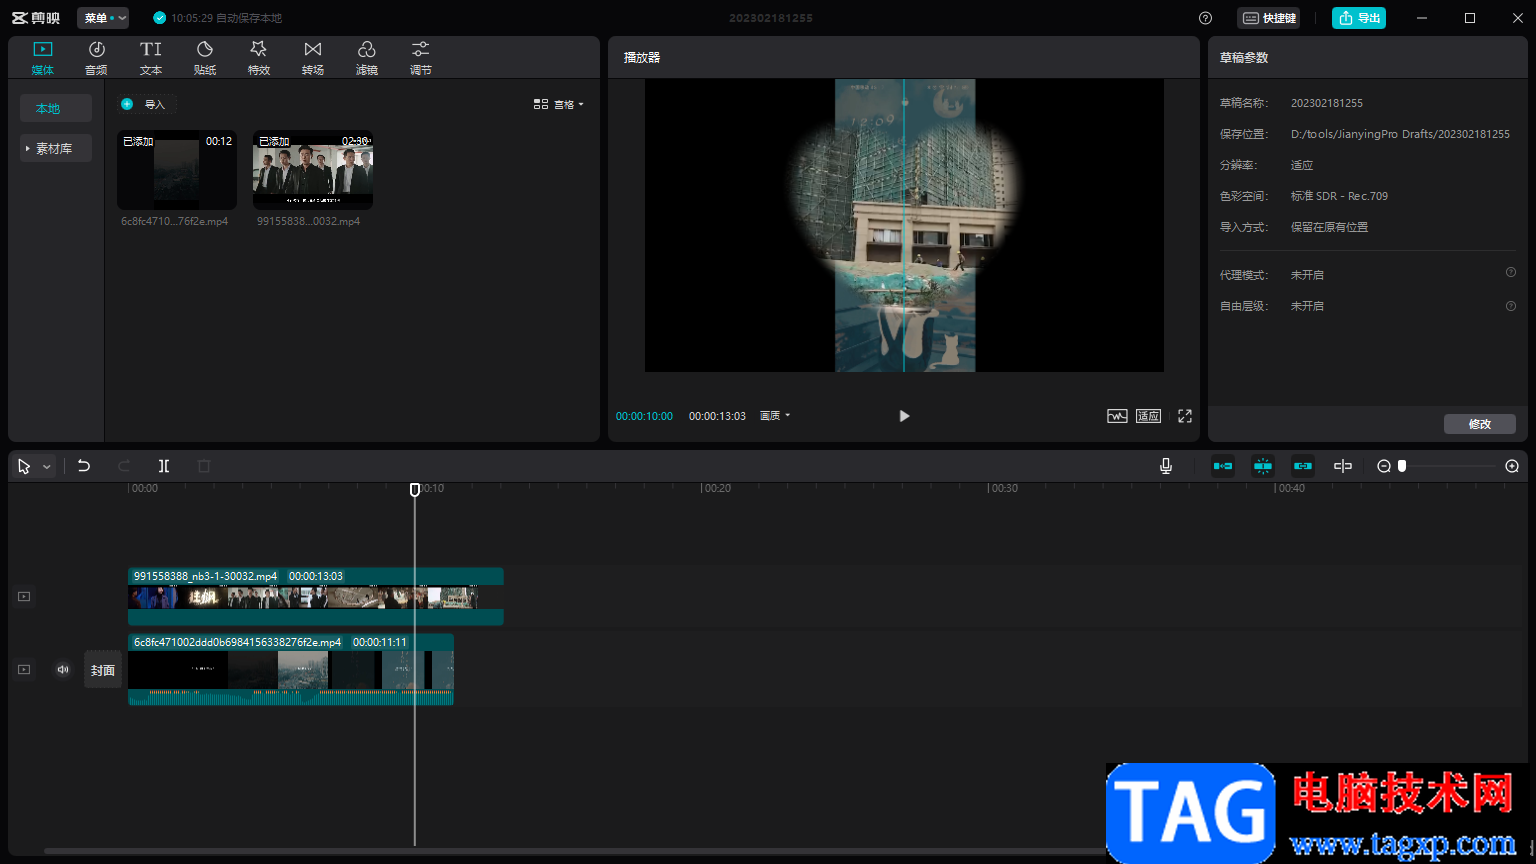The height and width of the screenshot is (864, 1536).
Task: Open the 宫格 grid view dropdown
Action: tap(558, 104)
